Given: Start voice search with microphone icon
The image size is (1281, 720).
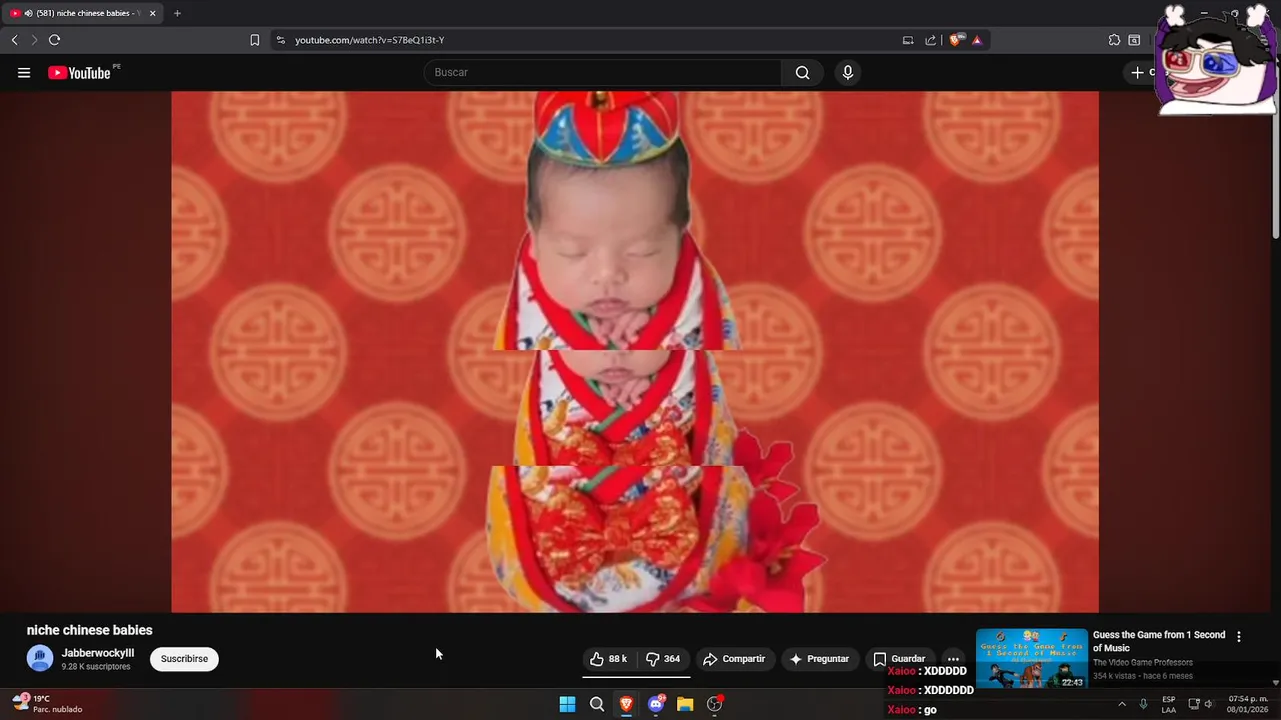Looking at the screenshot, I should (x=848, y=72).
